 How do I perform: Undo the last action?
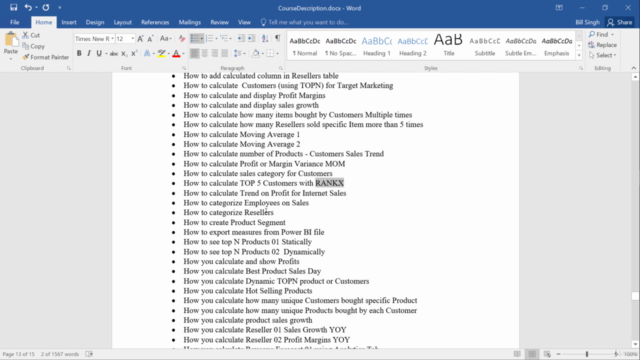28,7
